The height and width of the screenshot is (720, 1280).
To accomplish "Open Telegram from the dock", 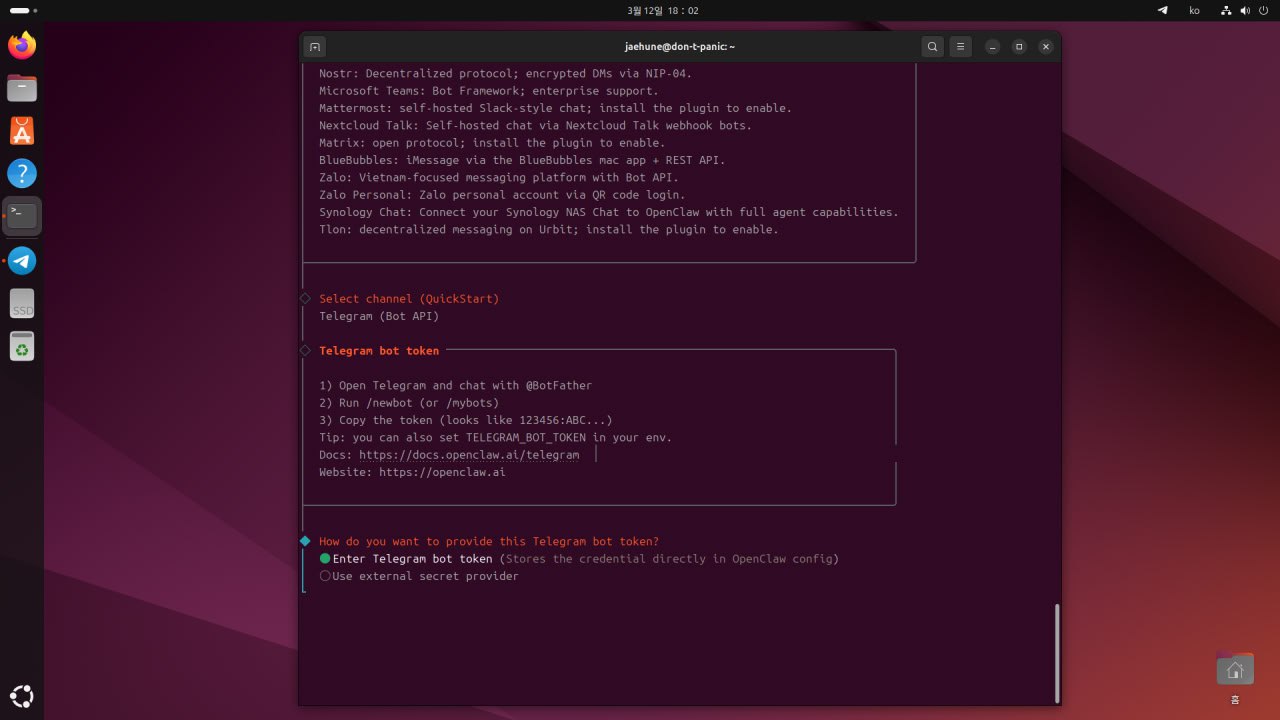I will click(x=22, y=261).
